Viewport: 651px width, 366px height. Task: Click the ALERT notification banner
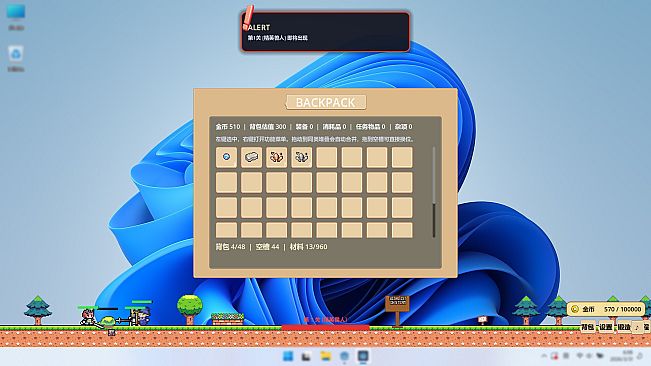click(x=326, y=32)
